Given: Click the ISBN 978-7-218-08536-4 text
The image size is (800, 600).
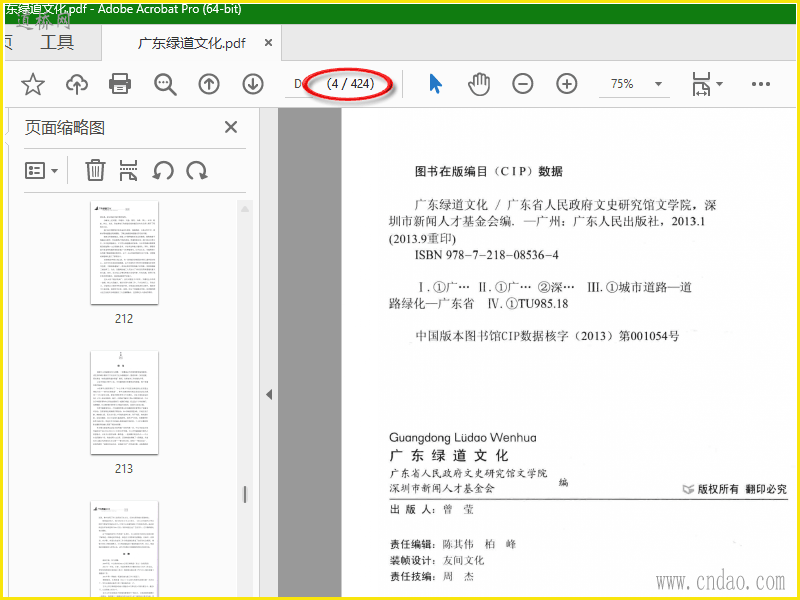Looking at the screenshot, I should (486, 255).
